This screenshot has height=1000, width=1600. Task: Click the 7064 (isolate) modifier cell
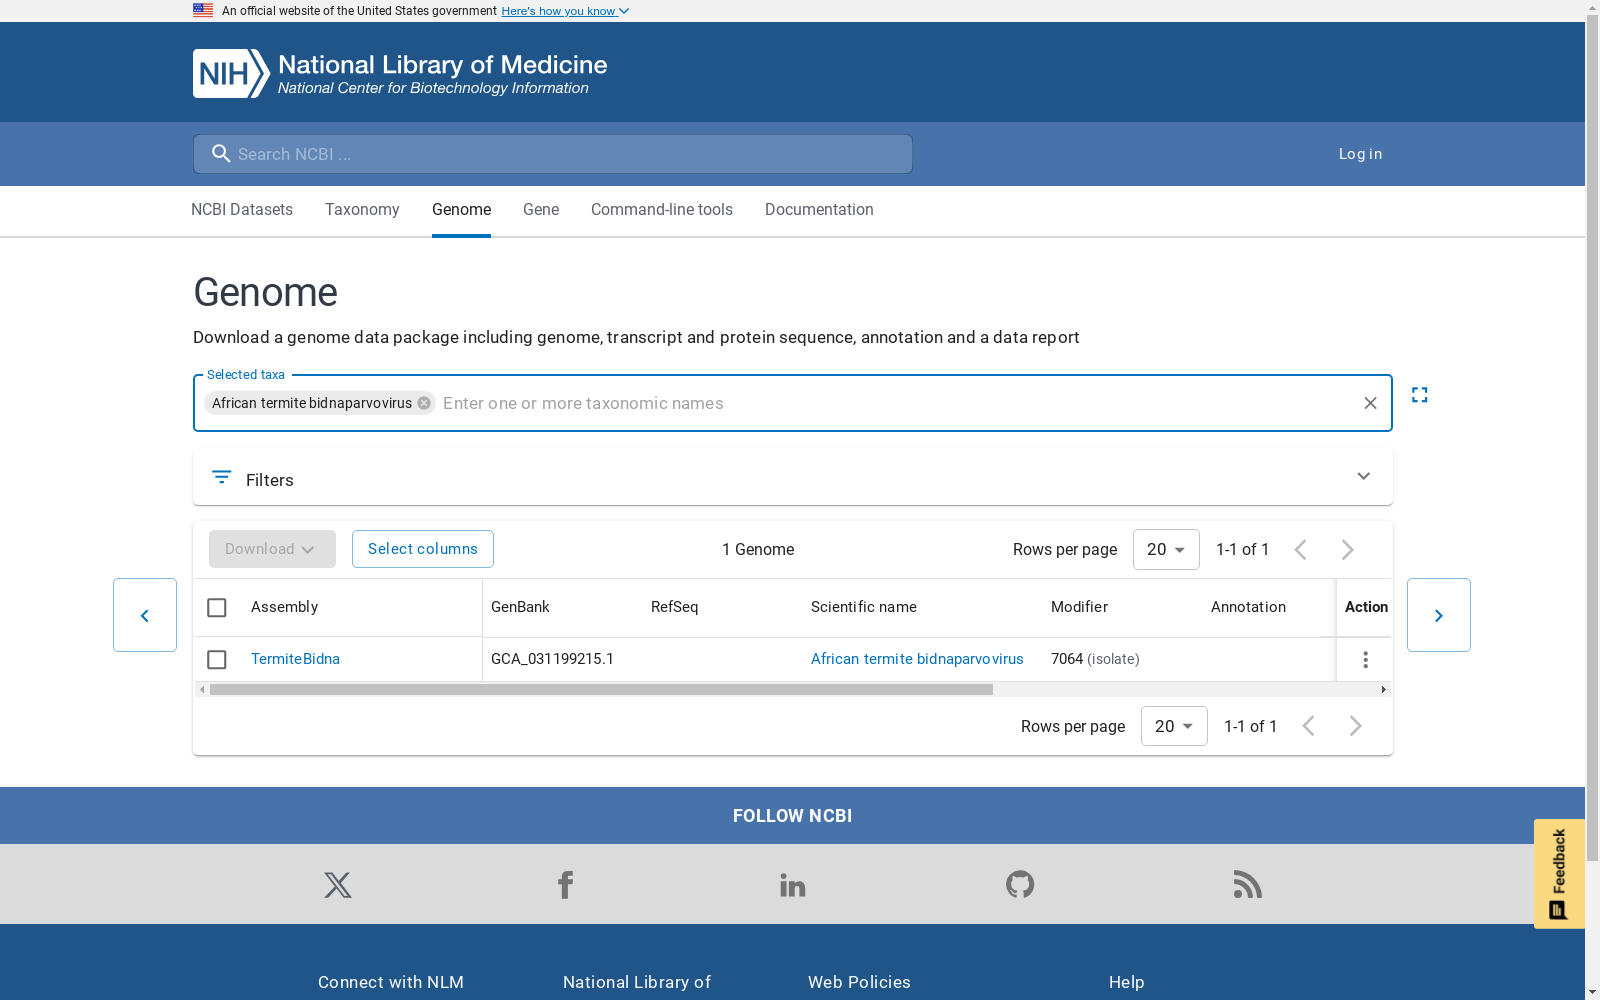[1095, 659]
